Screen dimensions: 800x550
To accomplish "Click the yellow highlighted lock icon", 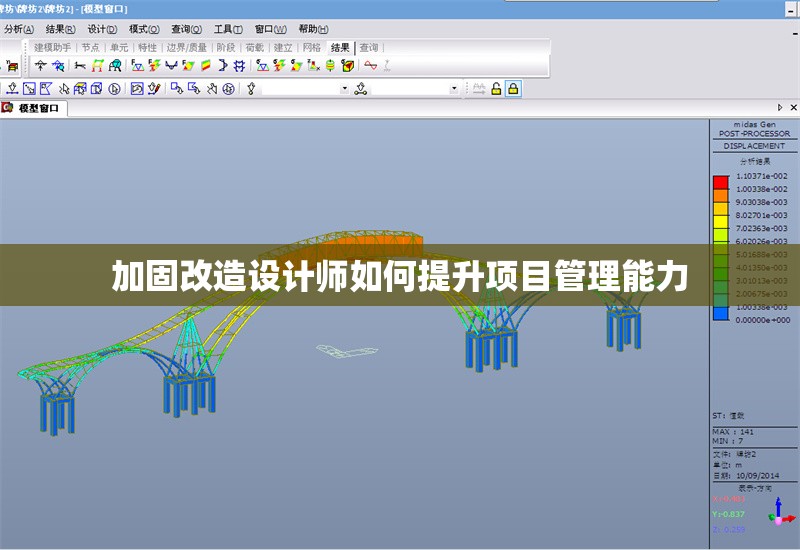I will click(513, 89).
